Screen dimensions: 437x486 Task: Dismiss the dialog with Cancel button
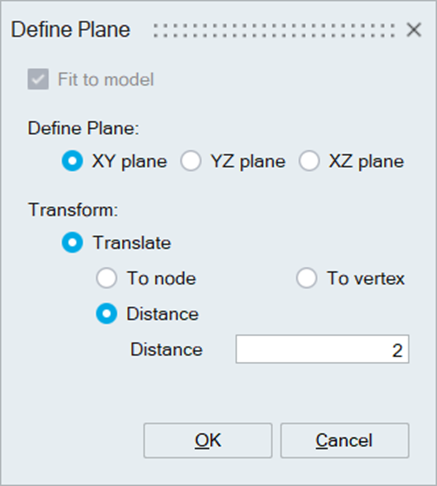[345, 441]
